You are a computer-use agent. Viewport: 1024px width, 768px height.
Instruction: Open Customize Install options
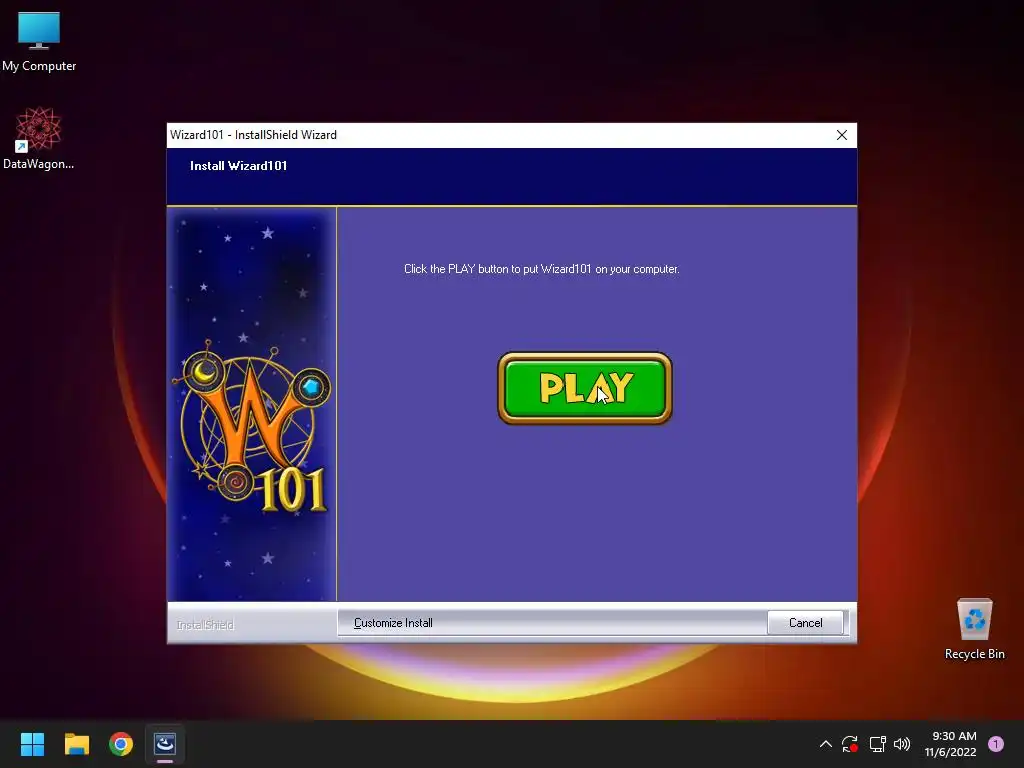coord(393,623)
